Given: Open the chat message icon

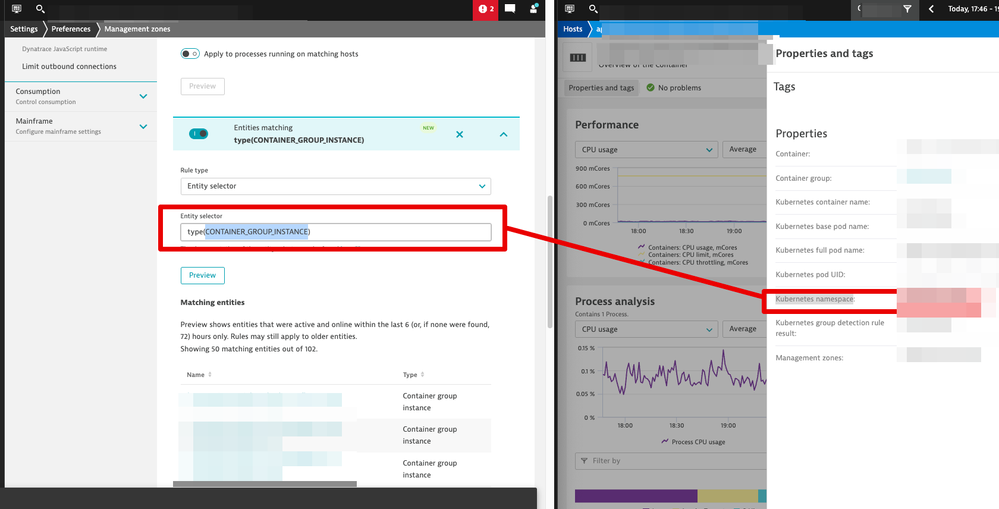Looking at the screenshot, I should (x=510, y=9).
